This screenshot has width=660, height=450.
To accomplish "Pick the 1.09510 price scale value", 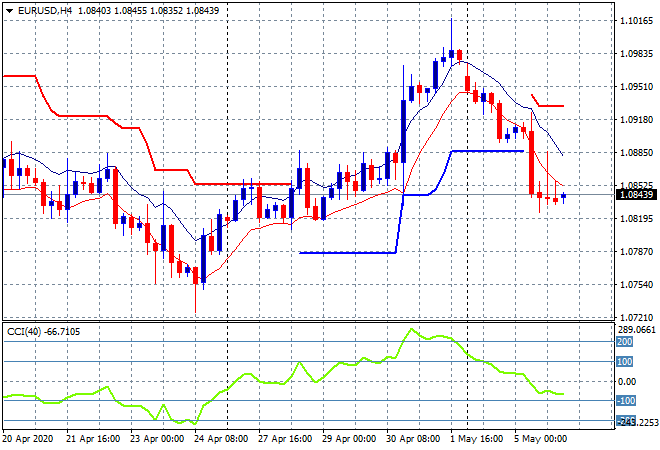I will point(636,86).
